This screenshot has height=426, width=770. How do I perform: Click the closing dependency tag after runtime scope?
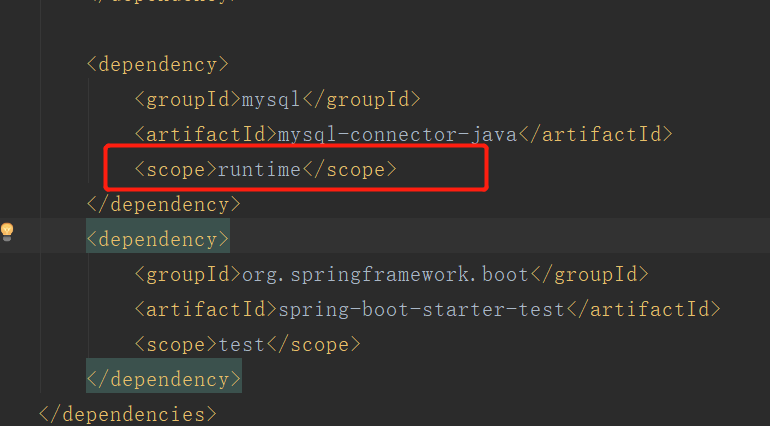point(164,204)
